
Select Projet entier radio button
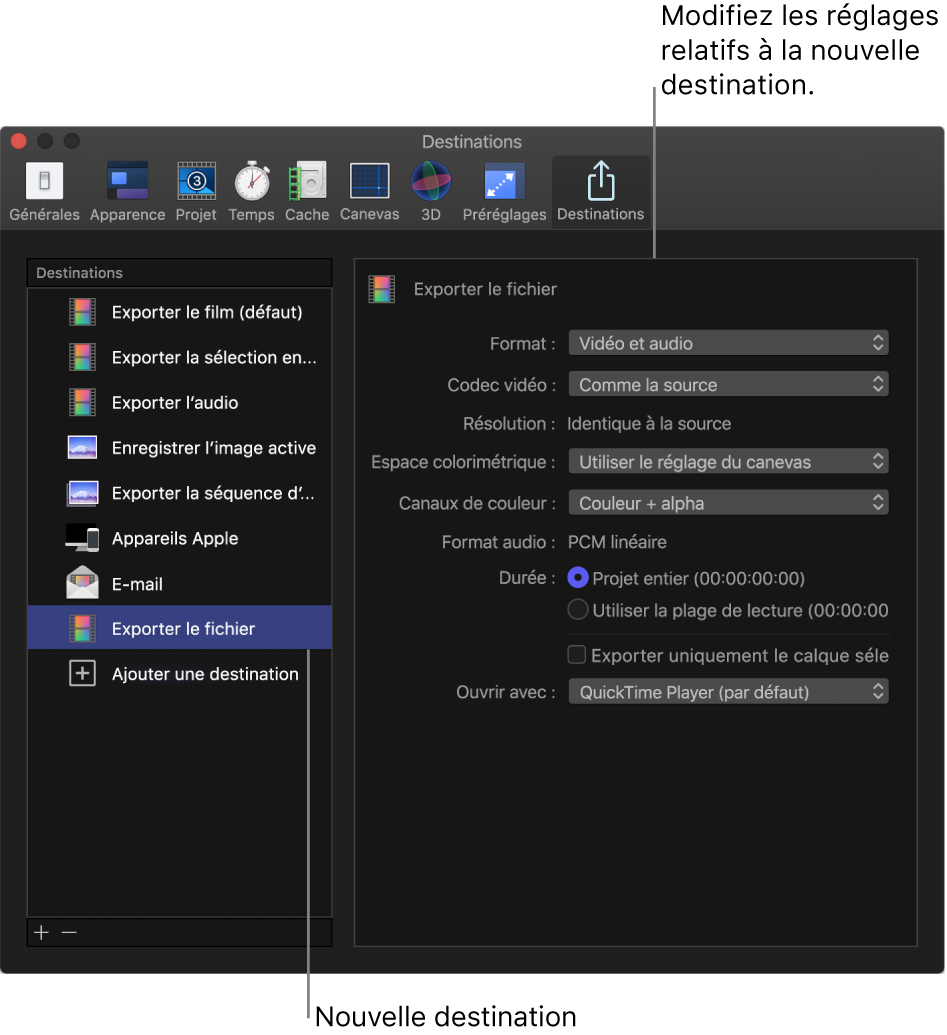point(578,578)
